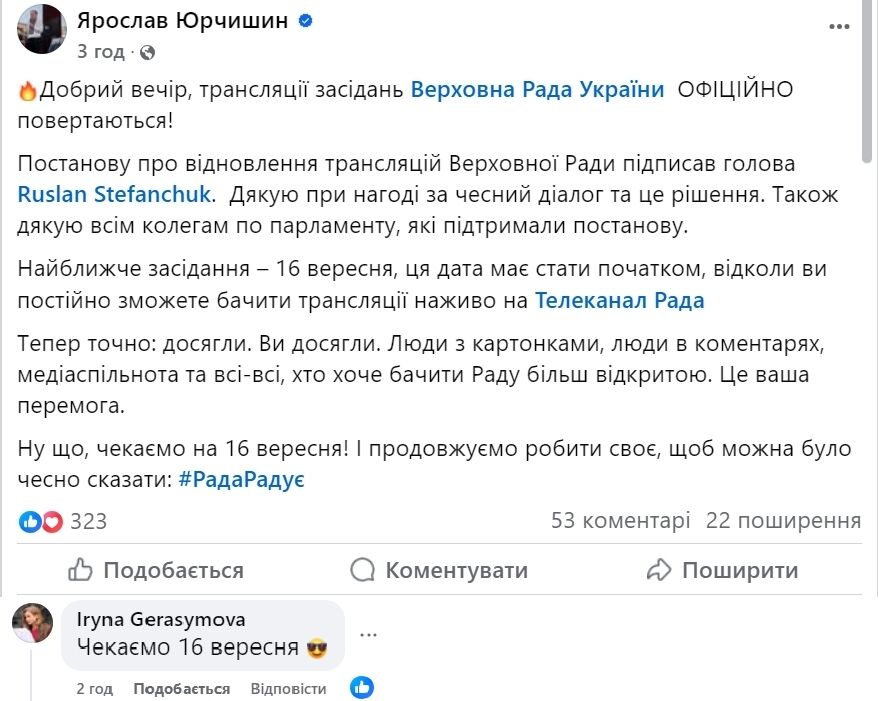The height and width of the screenshot is (701, 878).
Task: Open options menu on Iryna Gerasymova's comment
Action: point(369,634)
